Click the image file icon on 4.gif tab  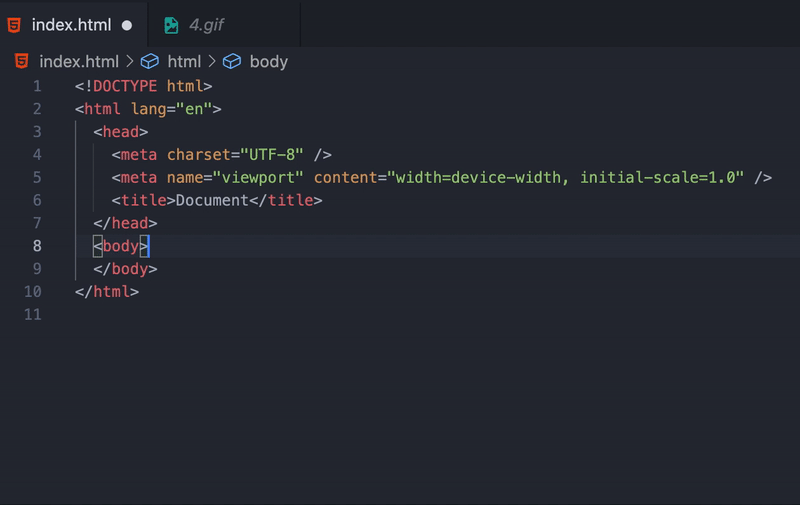[171, 25]
